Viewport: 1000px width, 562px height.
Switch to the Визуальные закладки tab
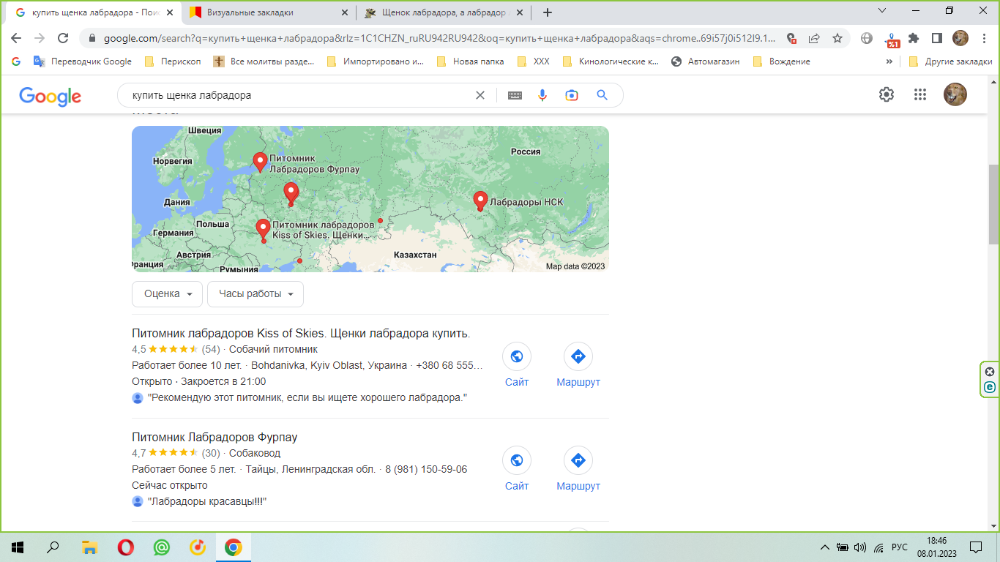point(268,13)
